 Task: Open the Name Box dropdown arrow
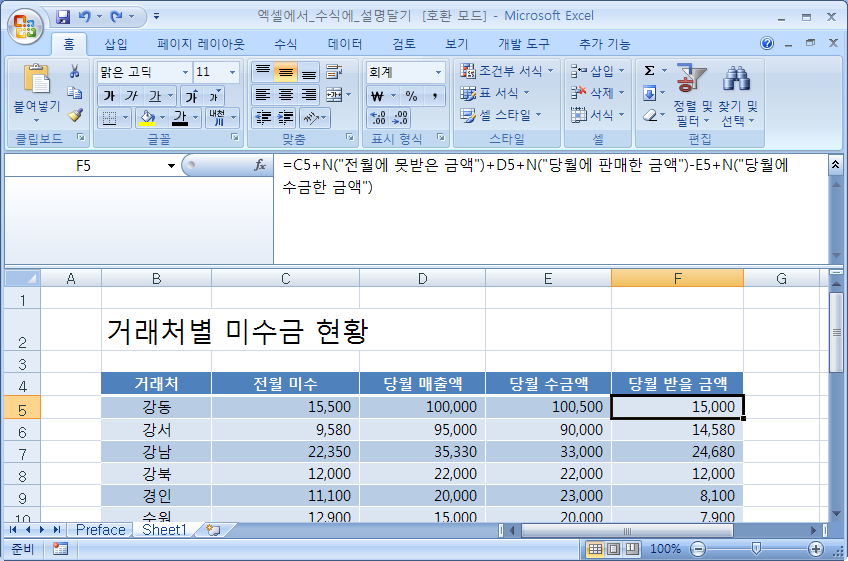[171, 166]
